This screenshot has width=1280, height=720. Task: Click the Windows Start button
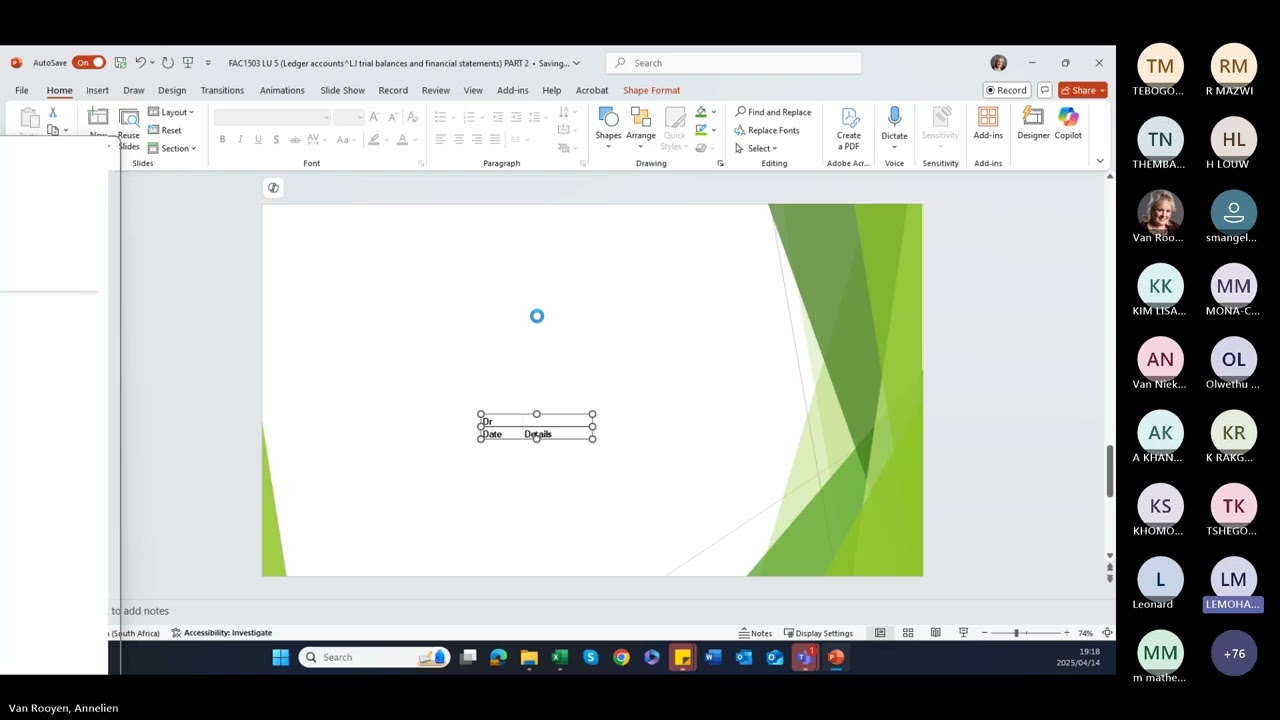[281, 657]
